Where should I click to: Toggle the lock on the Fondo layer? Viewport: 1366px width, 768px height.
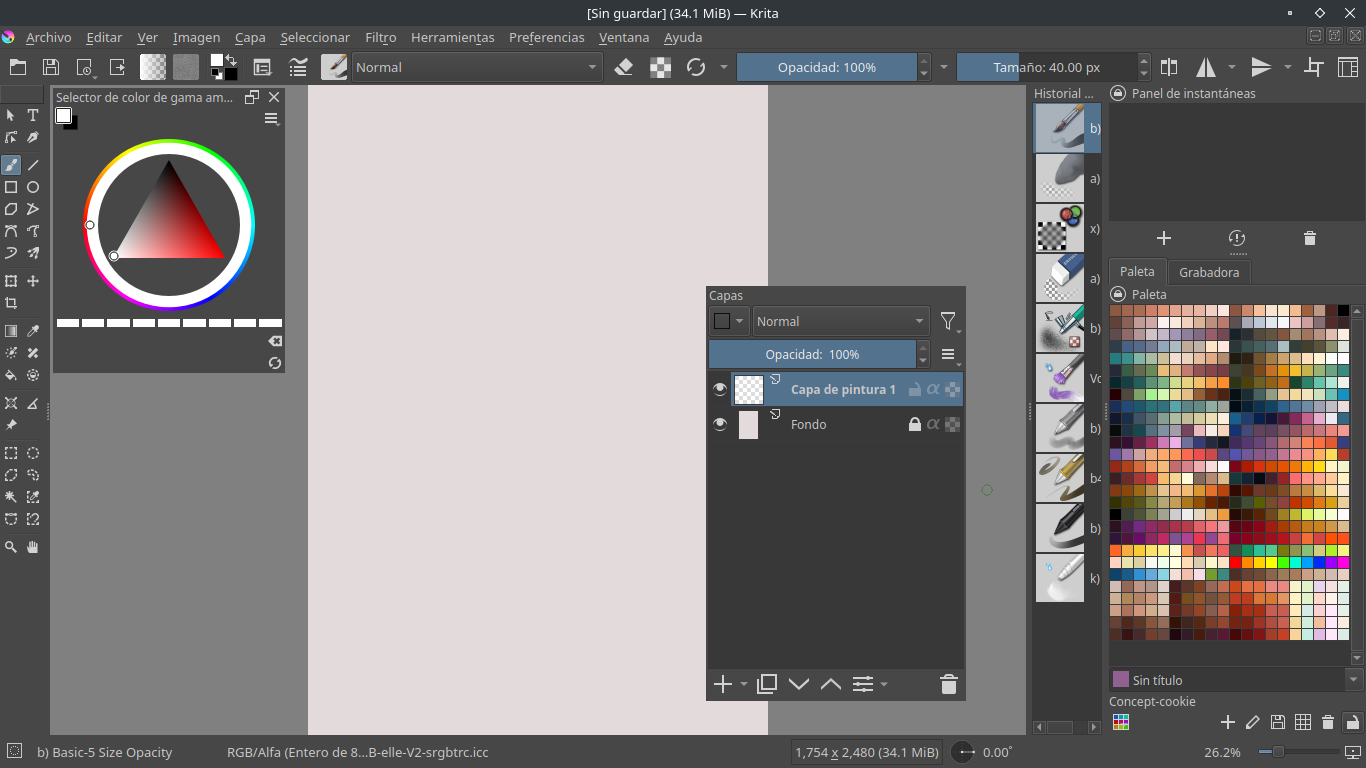pos(914,424)
